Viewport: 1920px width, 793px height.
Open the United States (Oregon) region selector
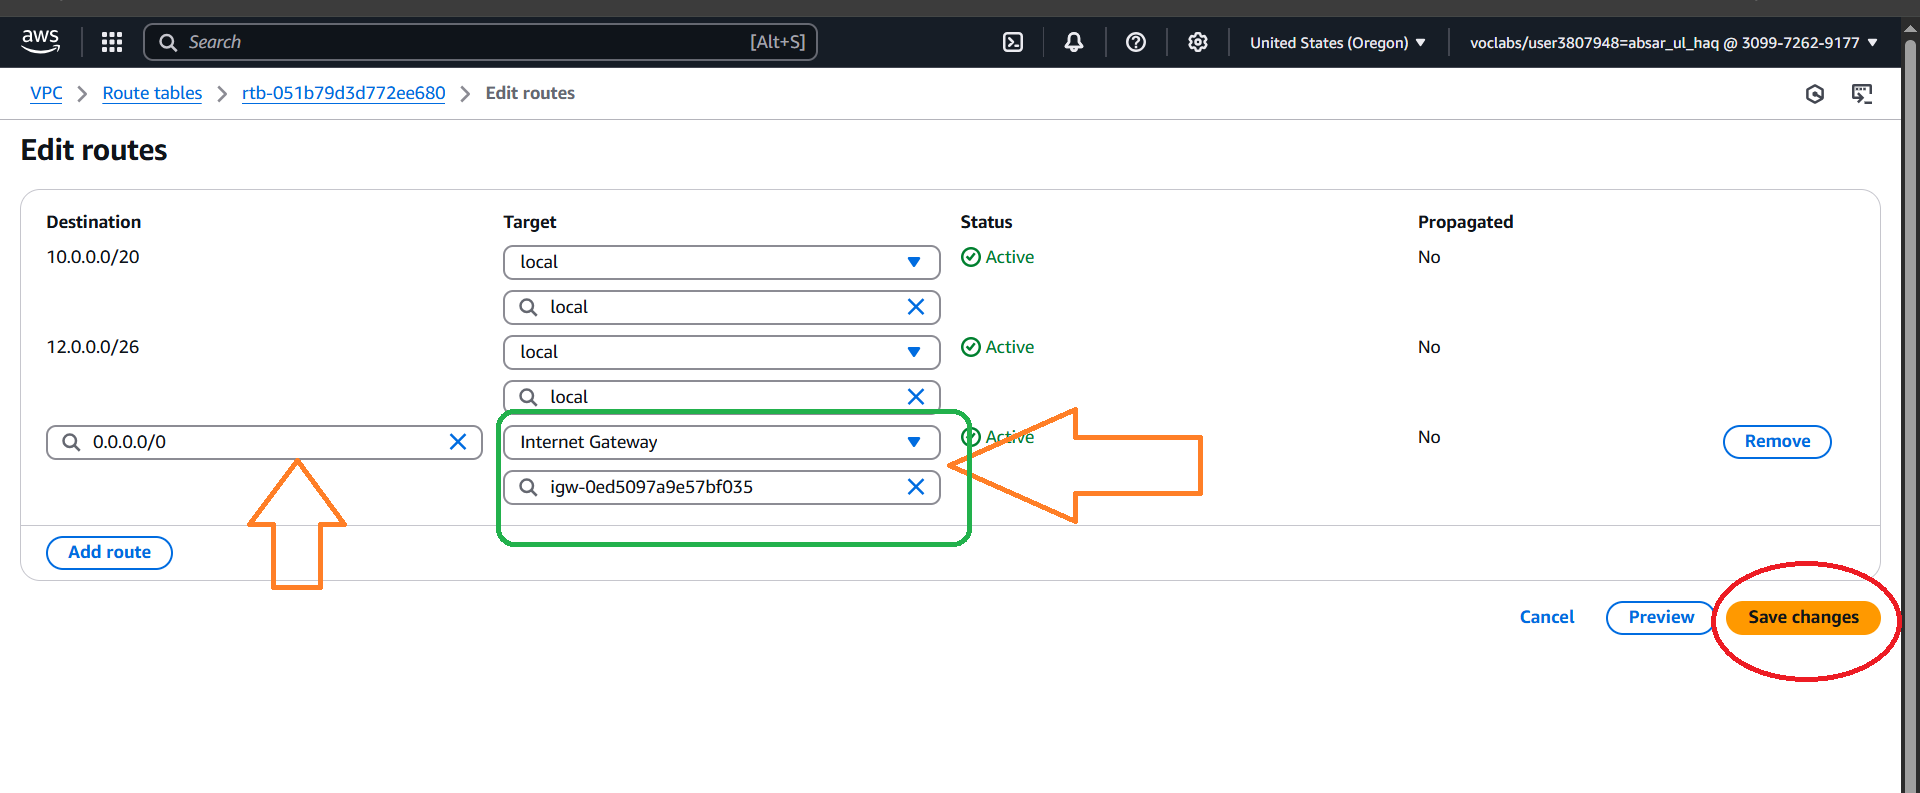pos(1338,42)
